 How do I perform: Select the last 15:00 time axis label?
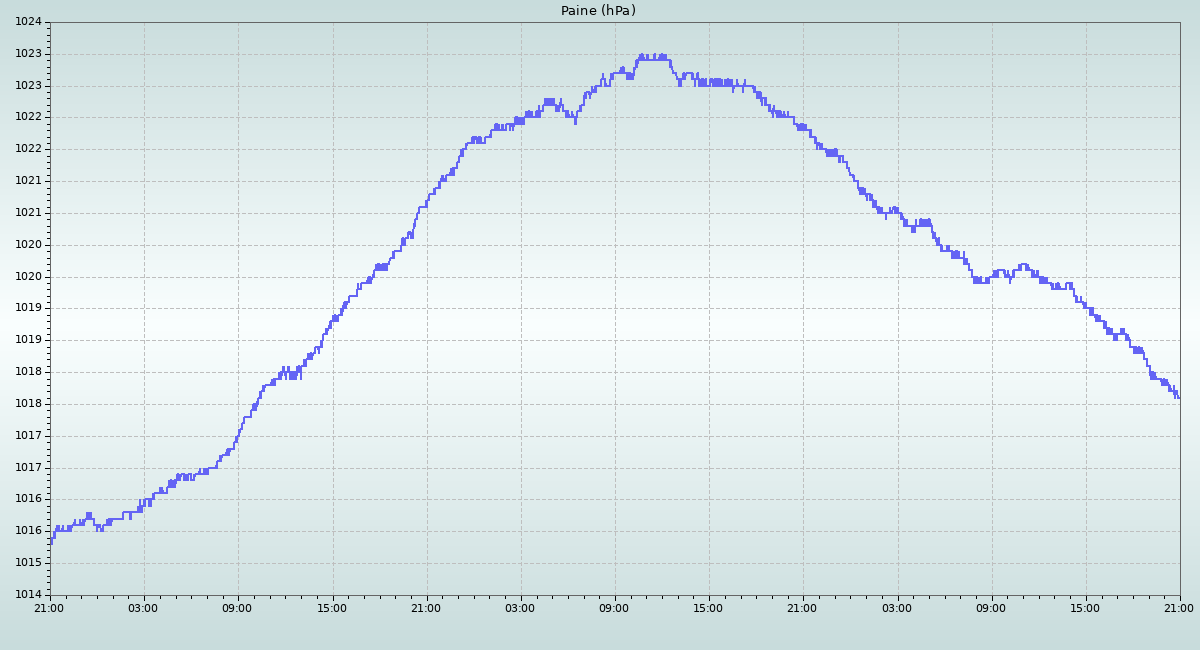tap(1085, 608)
